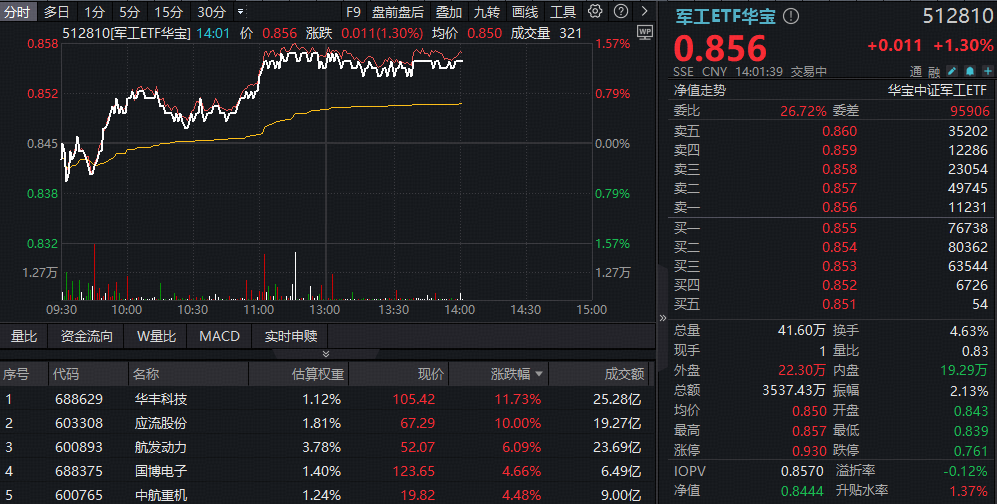Screen dimensions: 997x504
Task: Open 净值走势 net value trend link
Action: point(699,90)
